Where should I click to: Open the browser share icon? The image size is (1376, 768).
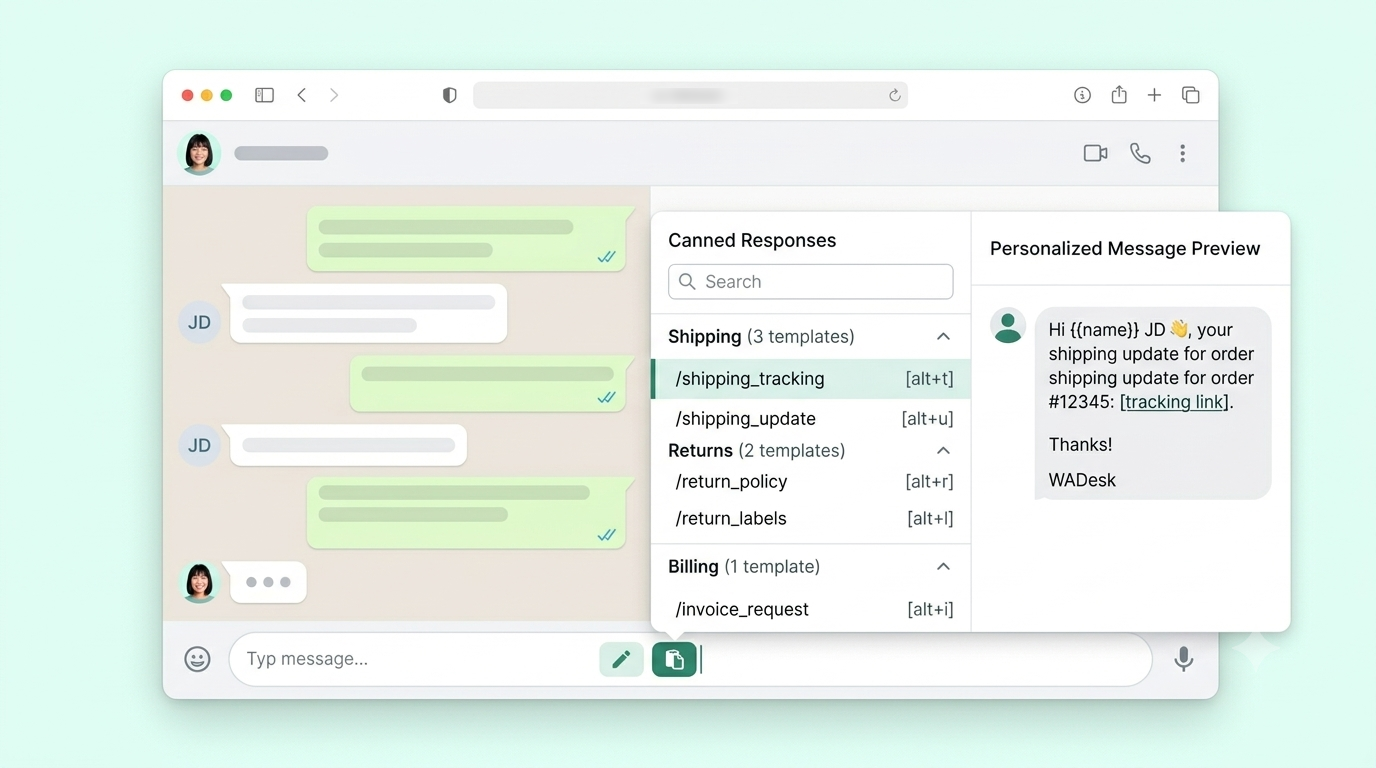[1119, 94]
